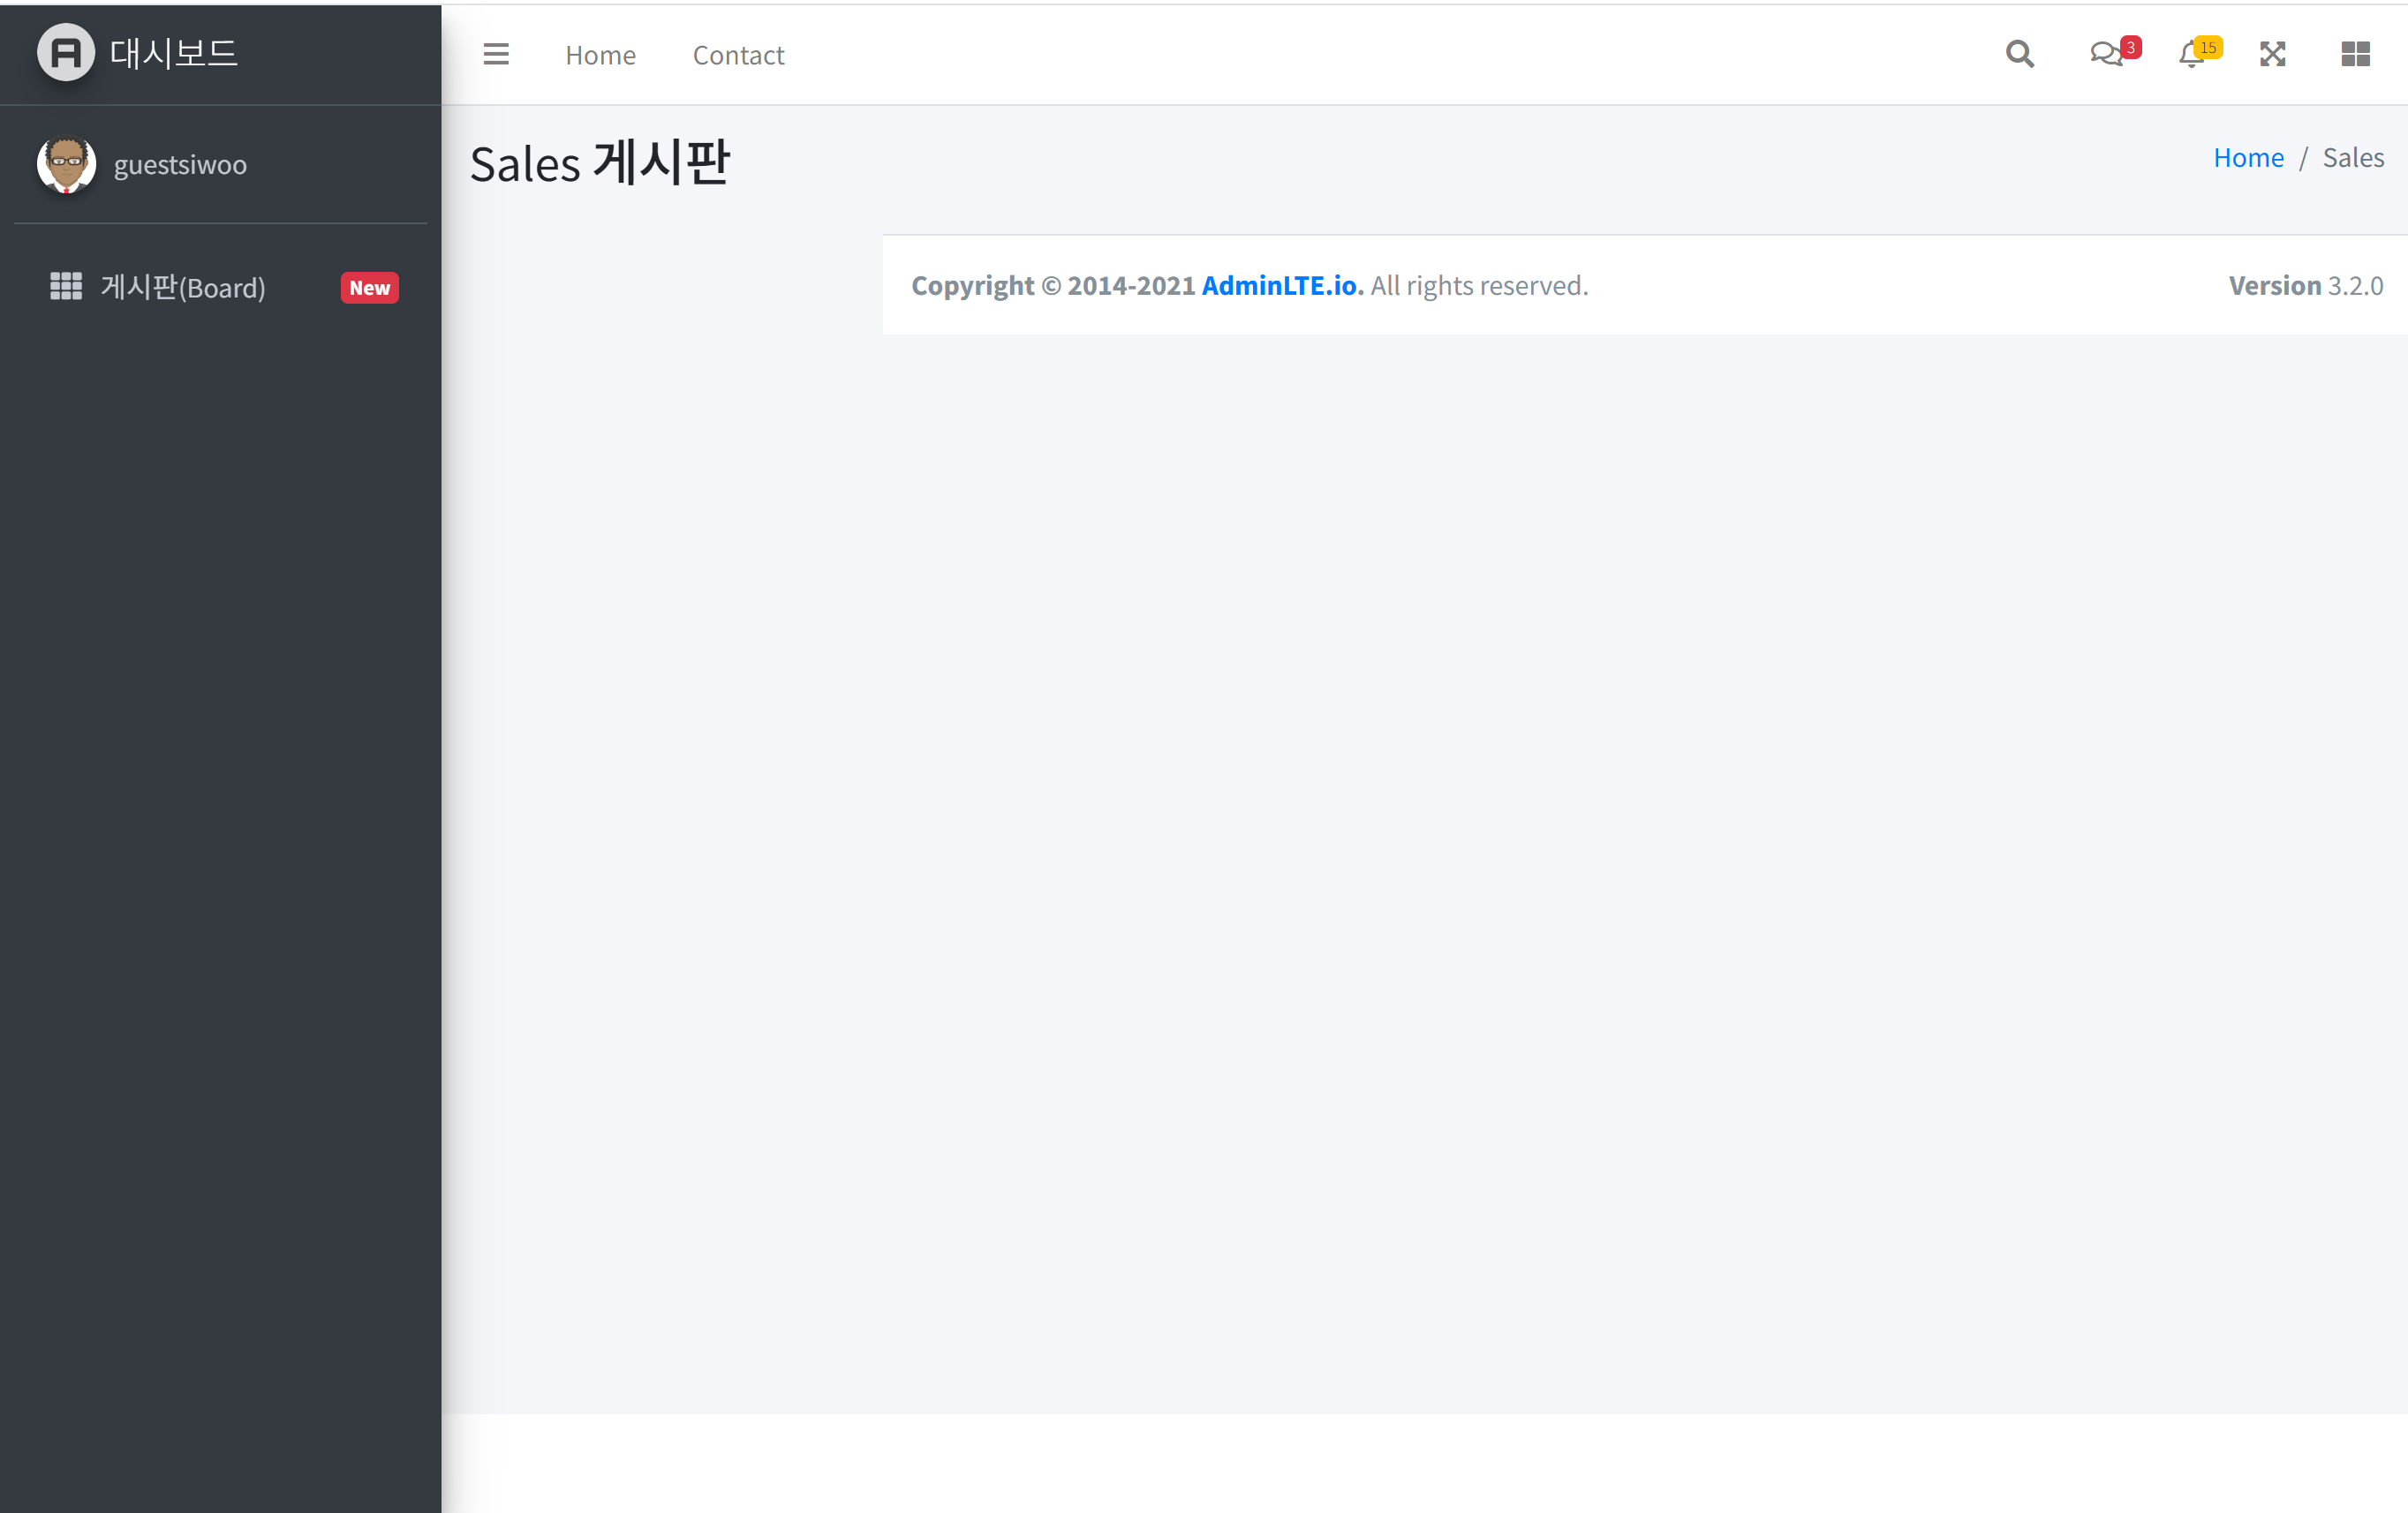Click the grid icon beside 게시판(Board)

(66, 287)
